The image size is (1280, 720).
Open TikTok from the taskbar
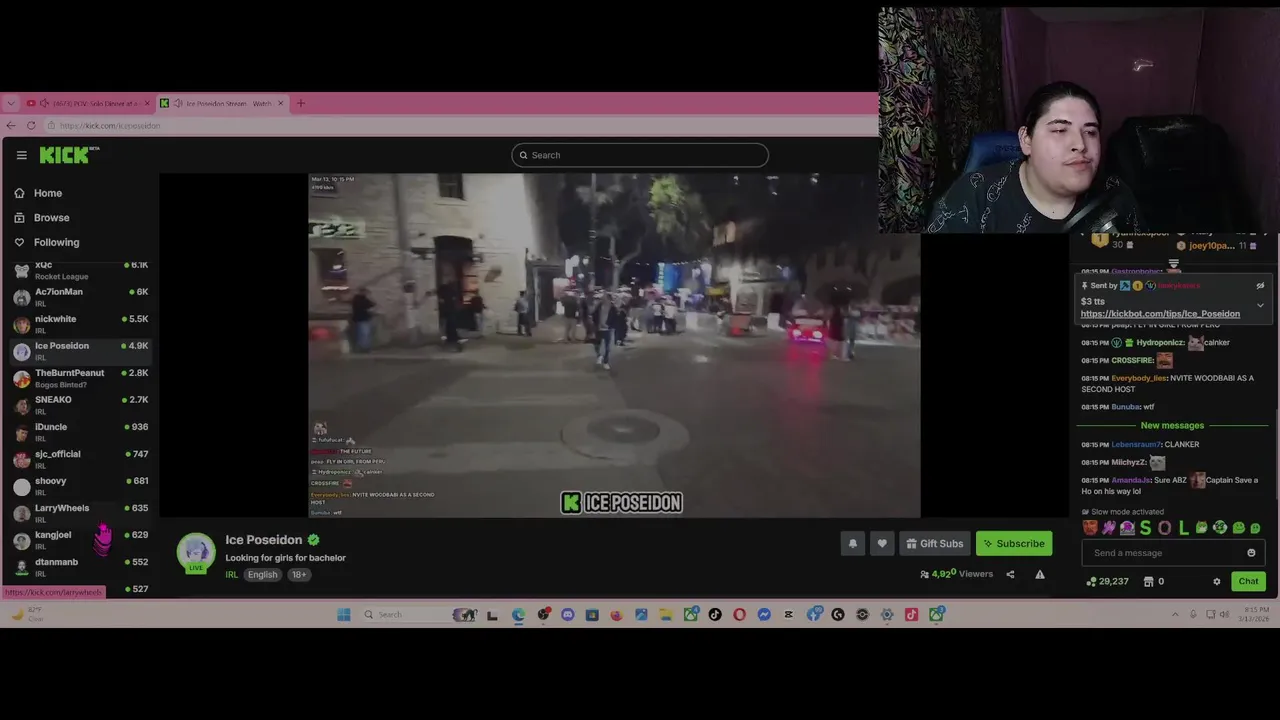715,615
